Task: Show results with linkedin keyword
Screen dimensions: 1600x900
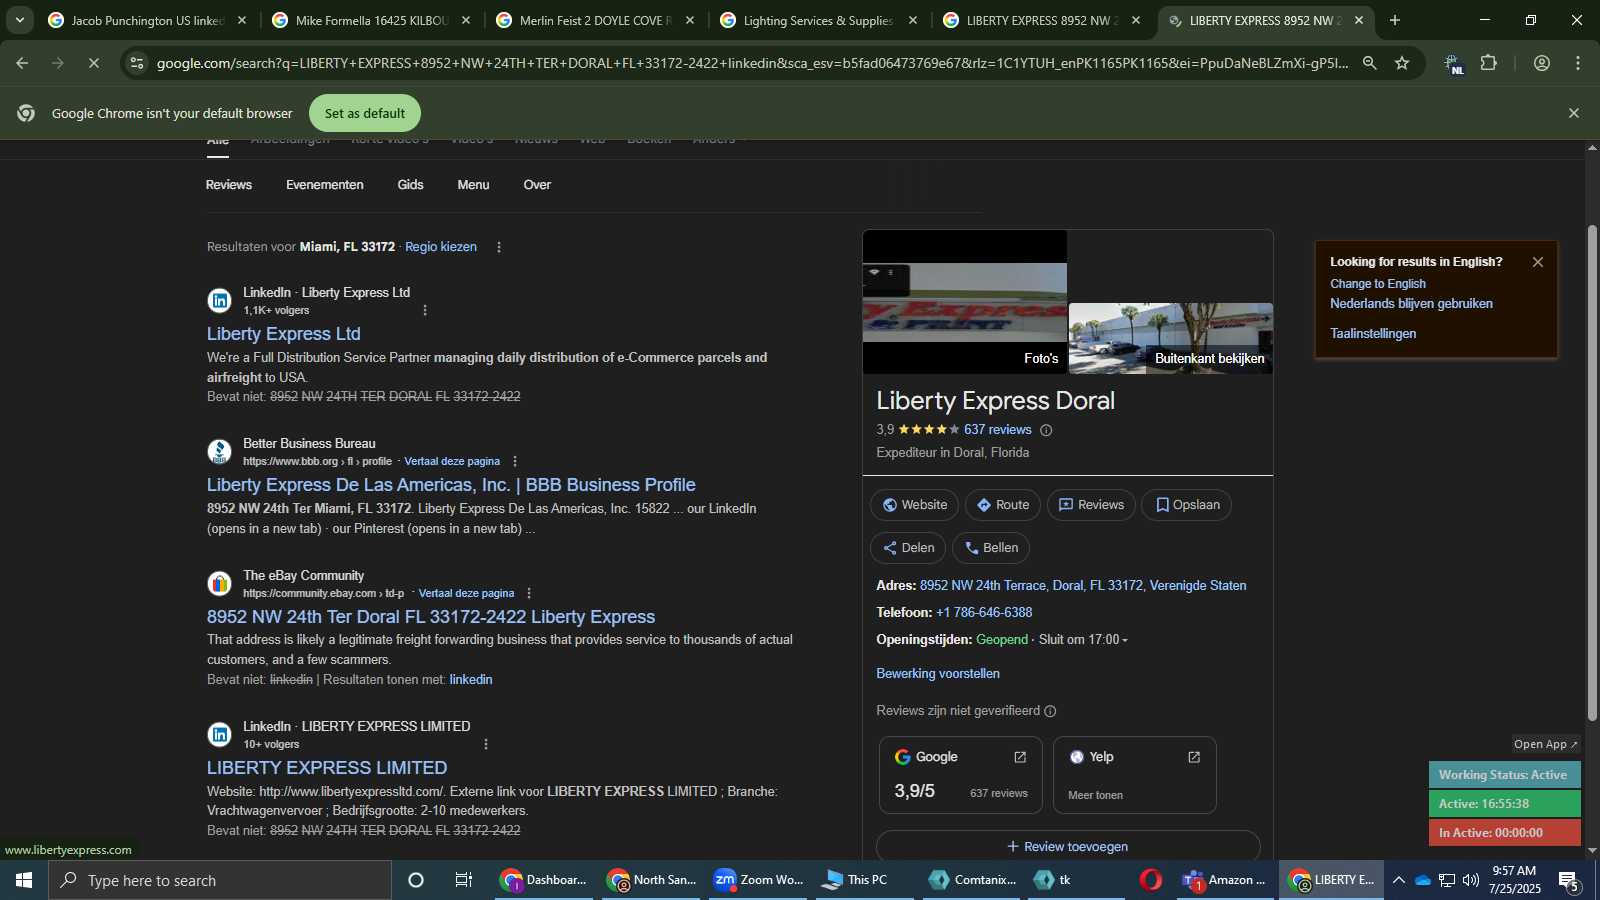Action: pyautogui.click(x=471, y=680)
